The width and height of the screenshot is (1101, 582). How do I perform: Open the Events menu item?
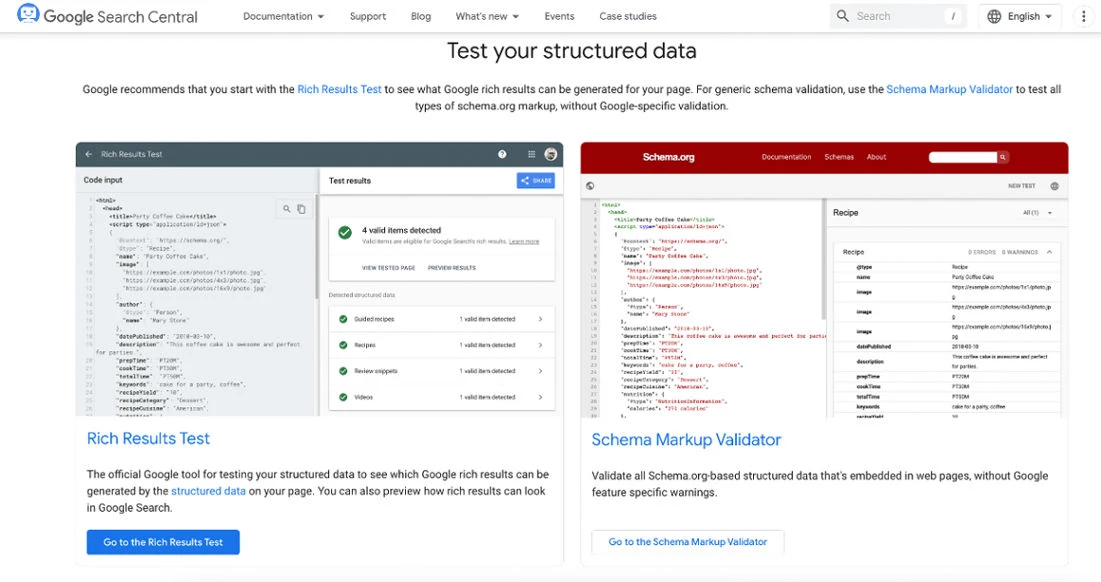(x=560, y=16)
